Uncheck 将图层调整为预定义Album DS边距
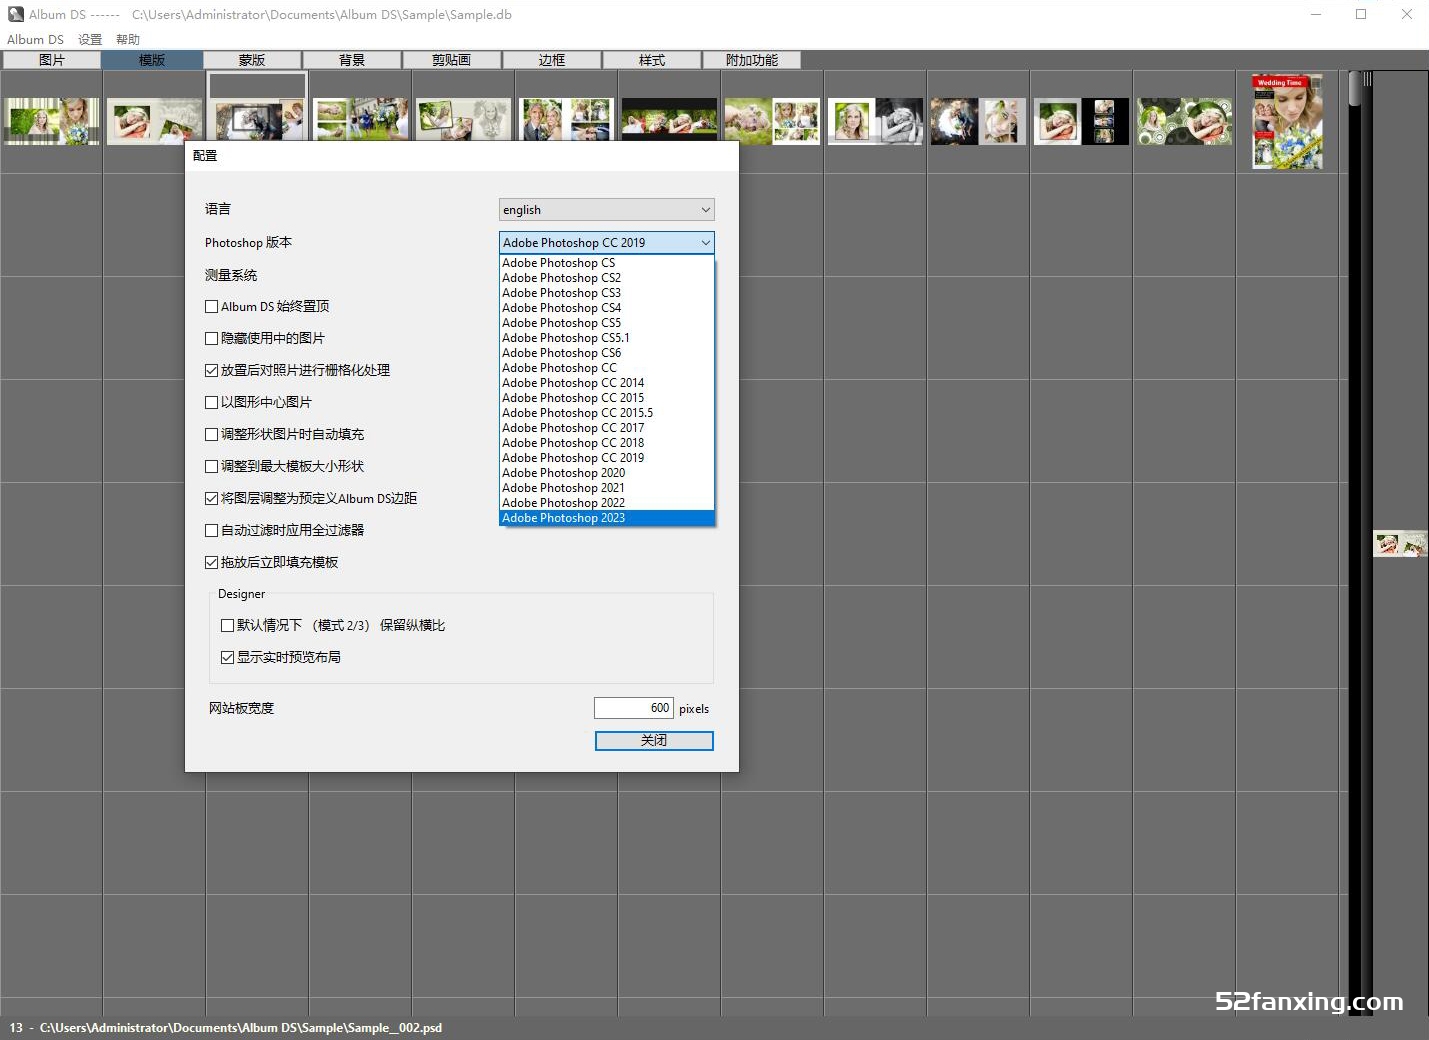The height and width of the screenshot is (1040, 1429). click(x=211, y=499)
